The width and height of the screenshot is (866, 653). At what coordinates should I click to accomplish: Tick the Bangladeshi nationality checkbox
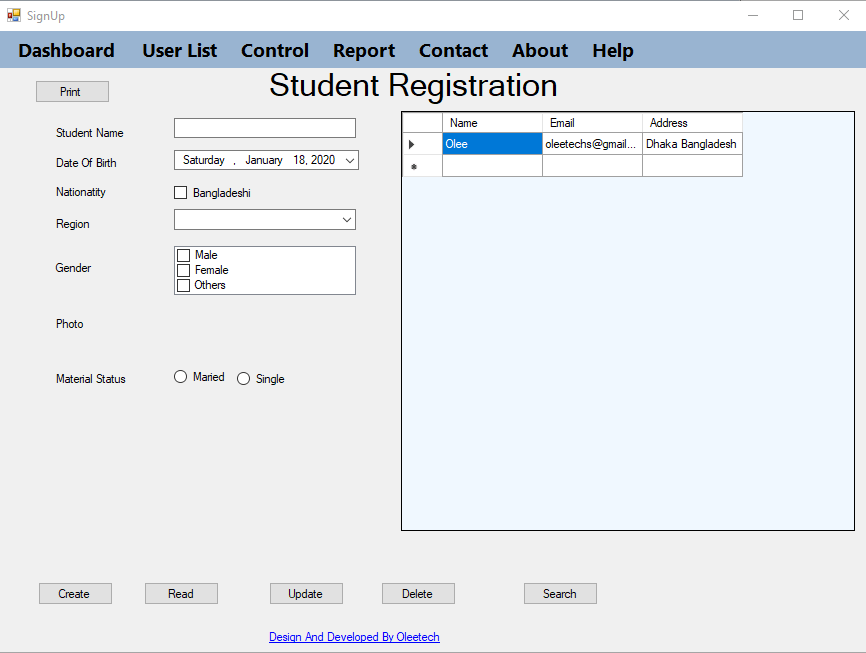coord(181,193)
